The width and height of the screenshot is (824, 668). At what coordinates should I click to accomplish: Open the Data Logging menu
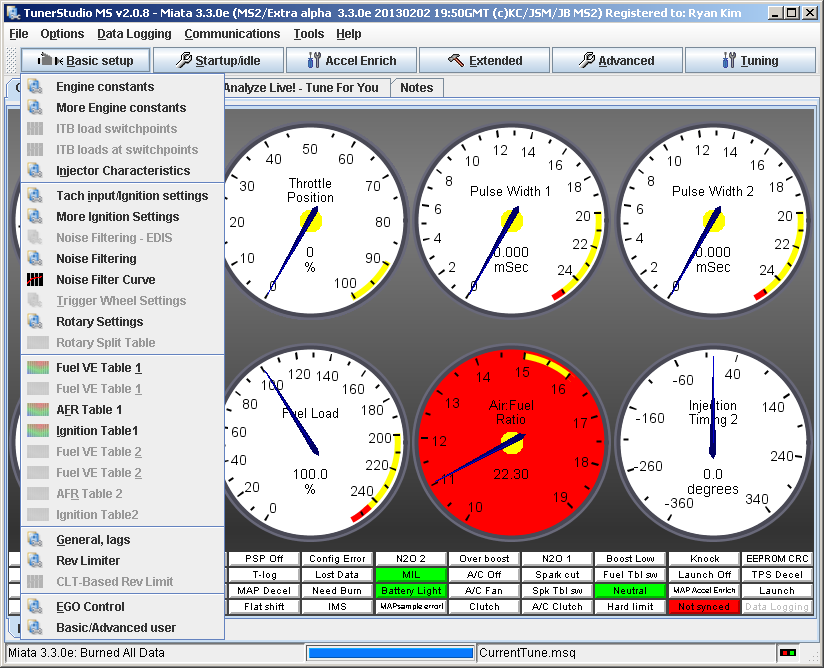[134, 34]
